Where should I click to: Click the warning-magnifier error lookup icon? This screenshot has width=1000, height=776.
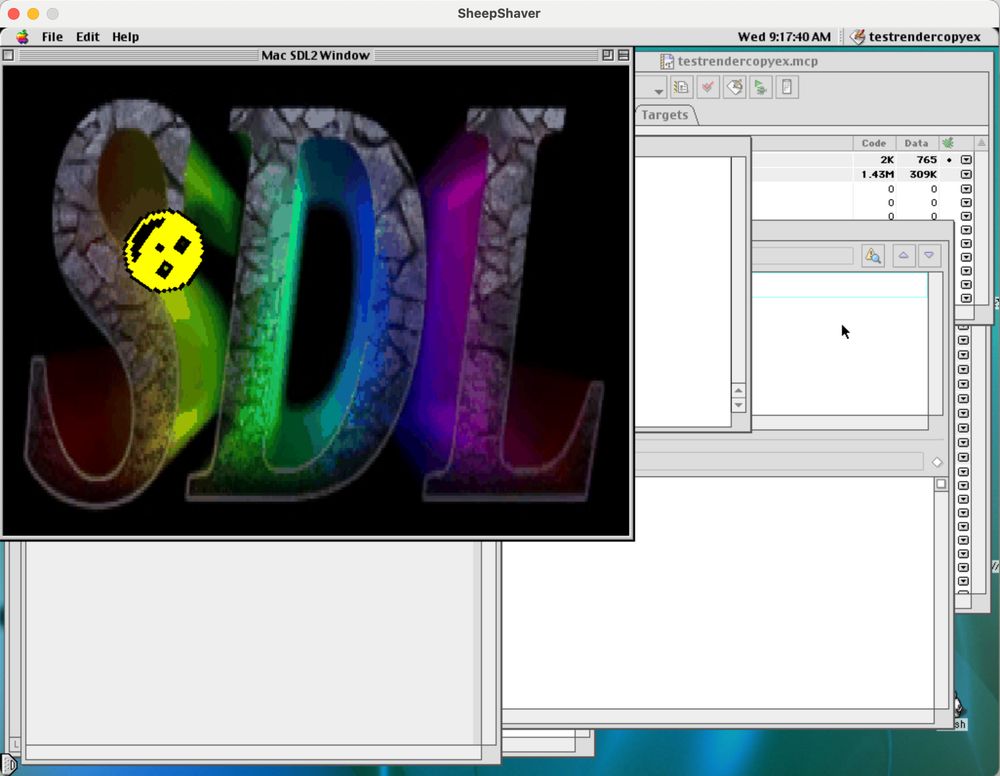point(872,255)
